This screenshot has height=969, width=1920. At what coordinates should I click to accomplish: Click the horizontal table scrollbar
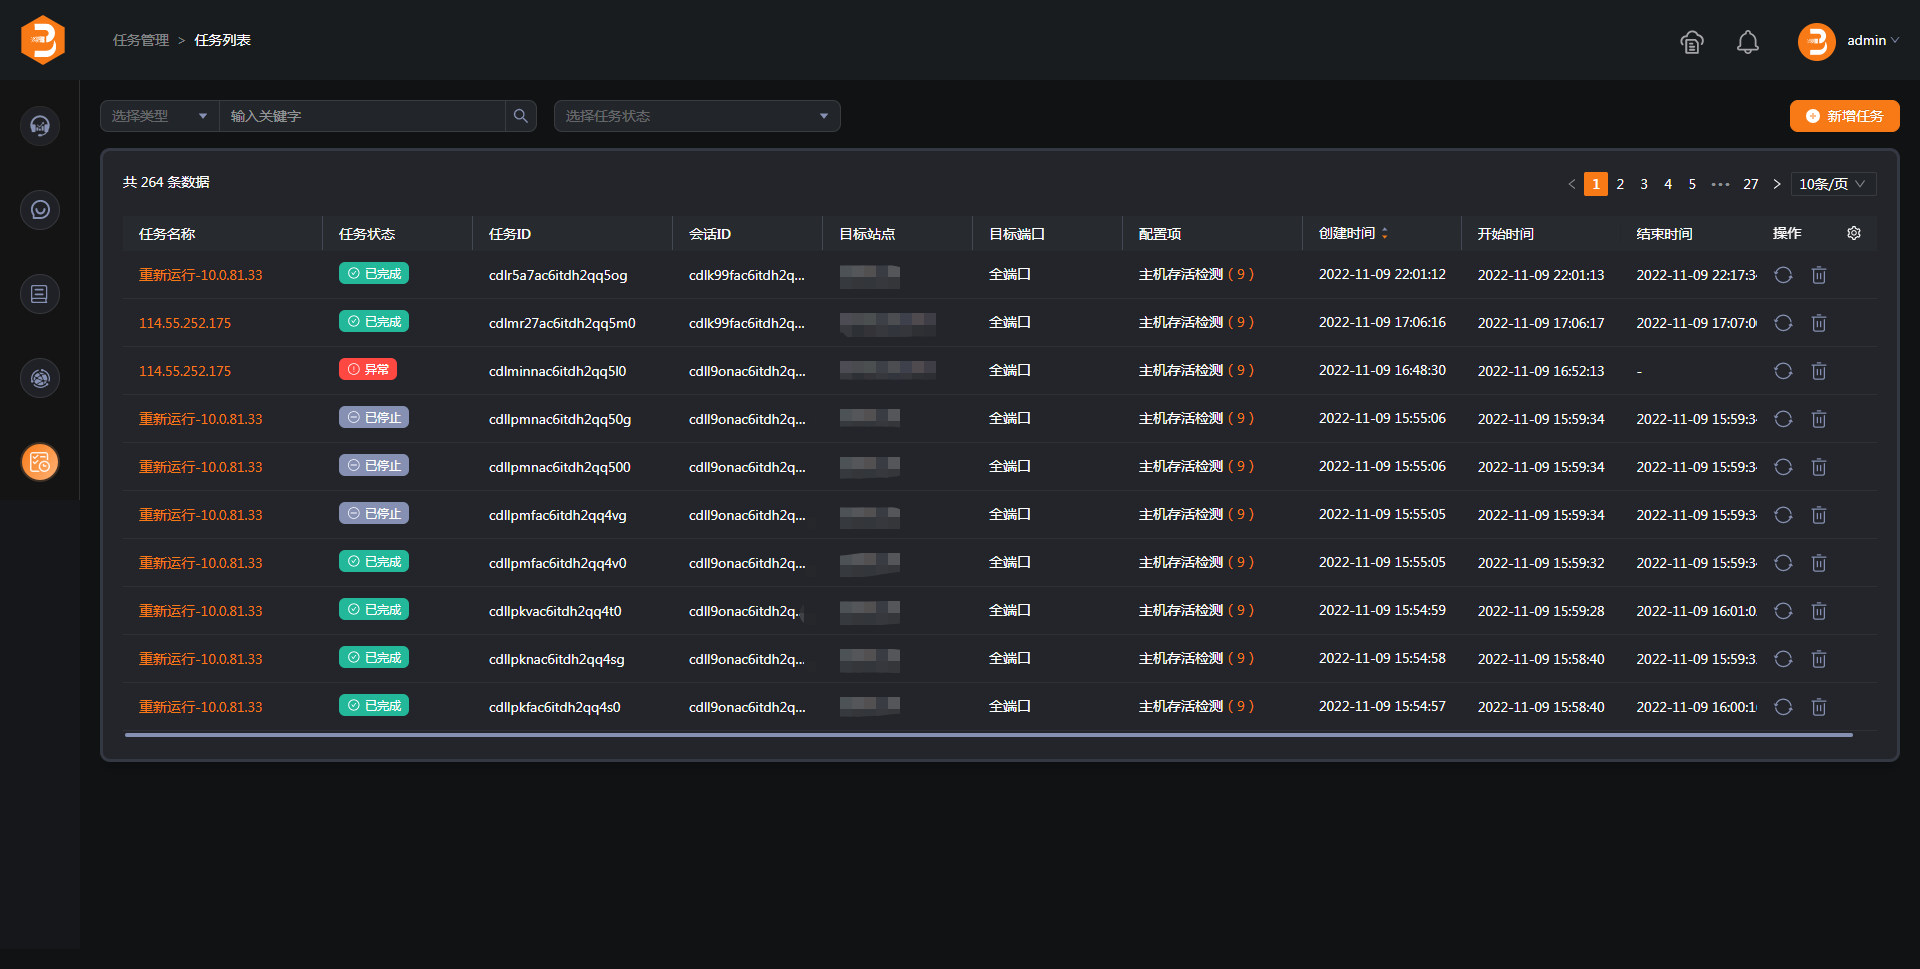(x=988, y=735)
